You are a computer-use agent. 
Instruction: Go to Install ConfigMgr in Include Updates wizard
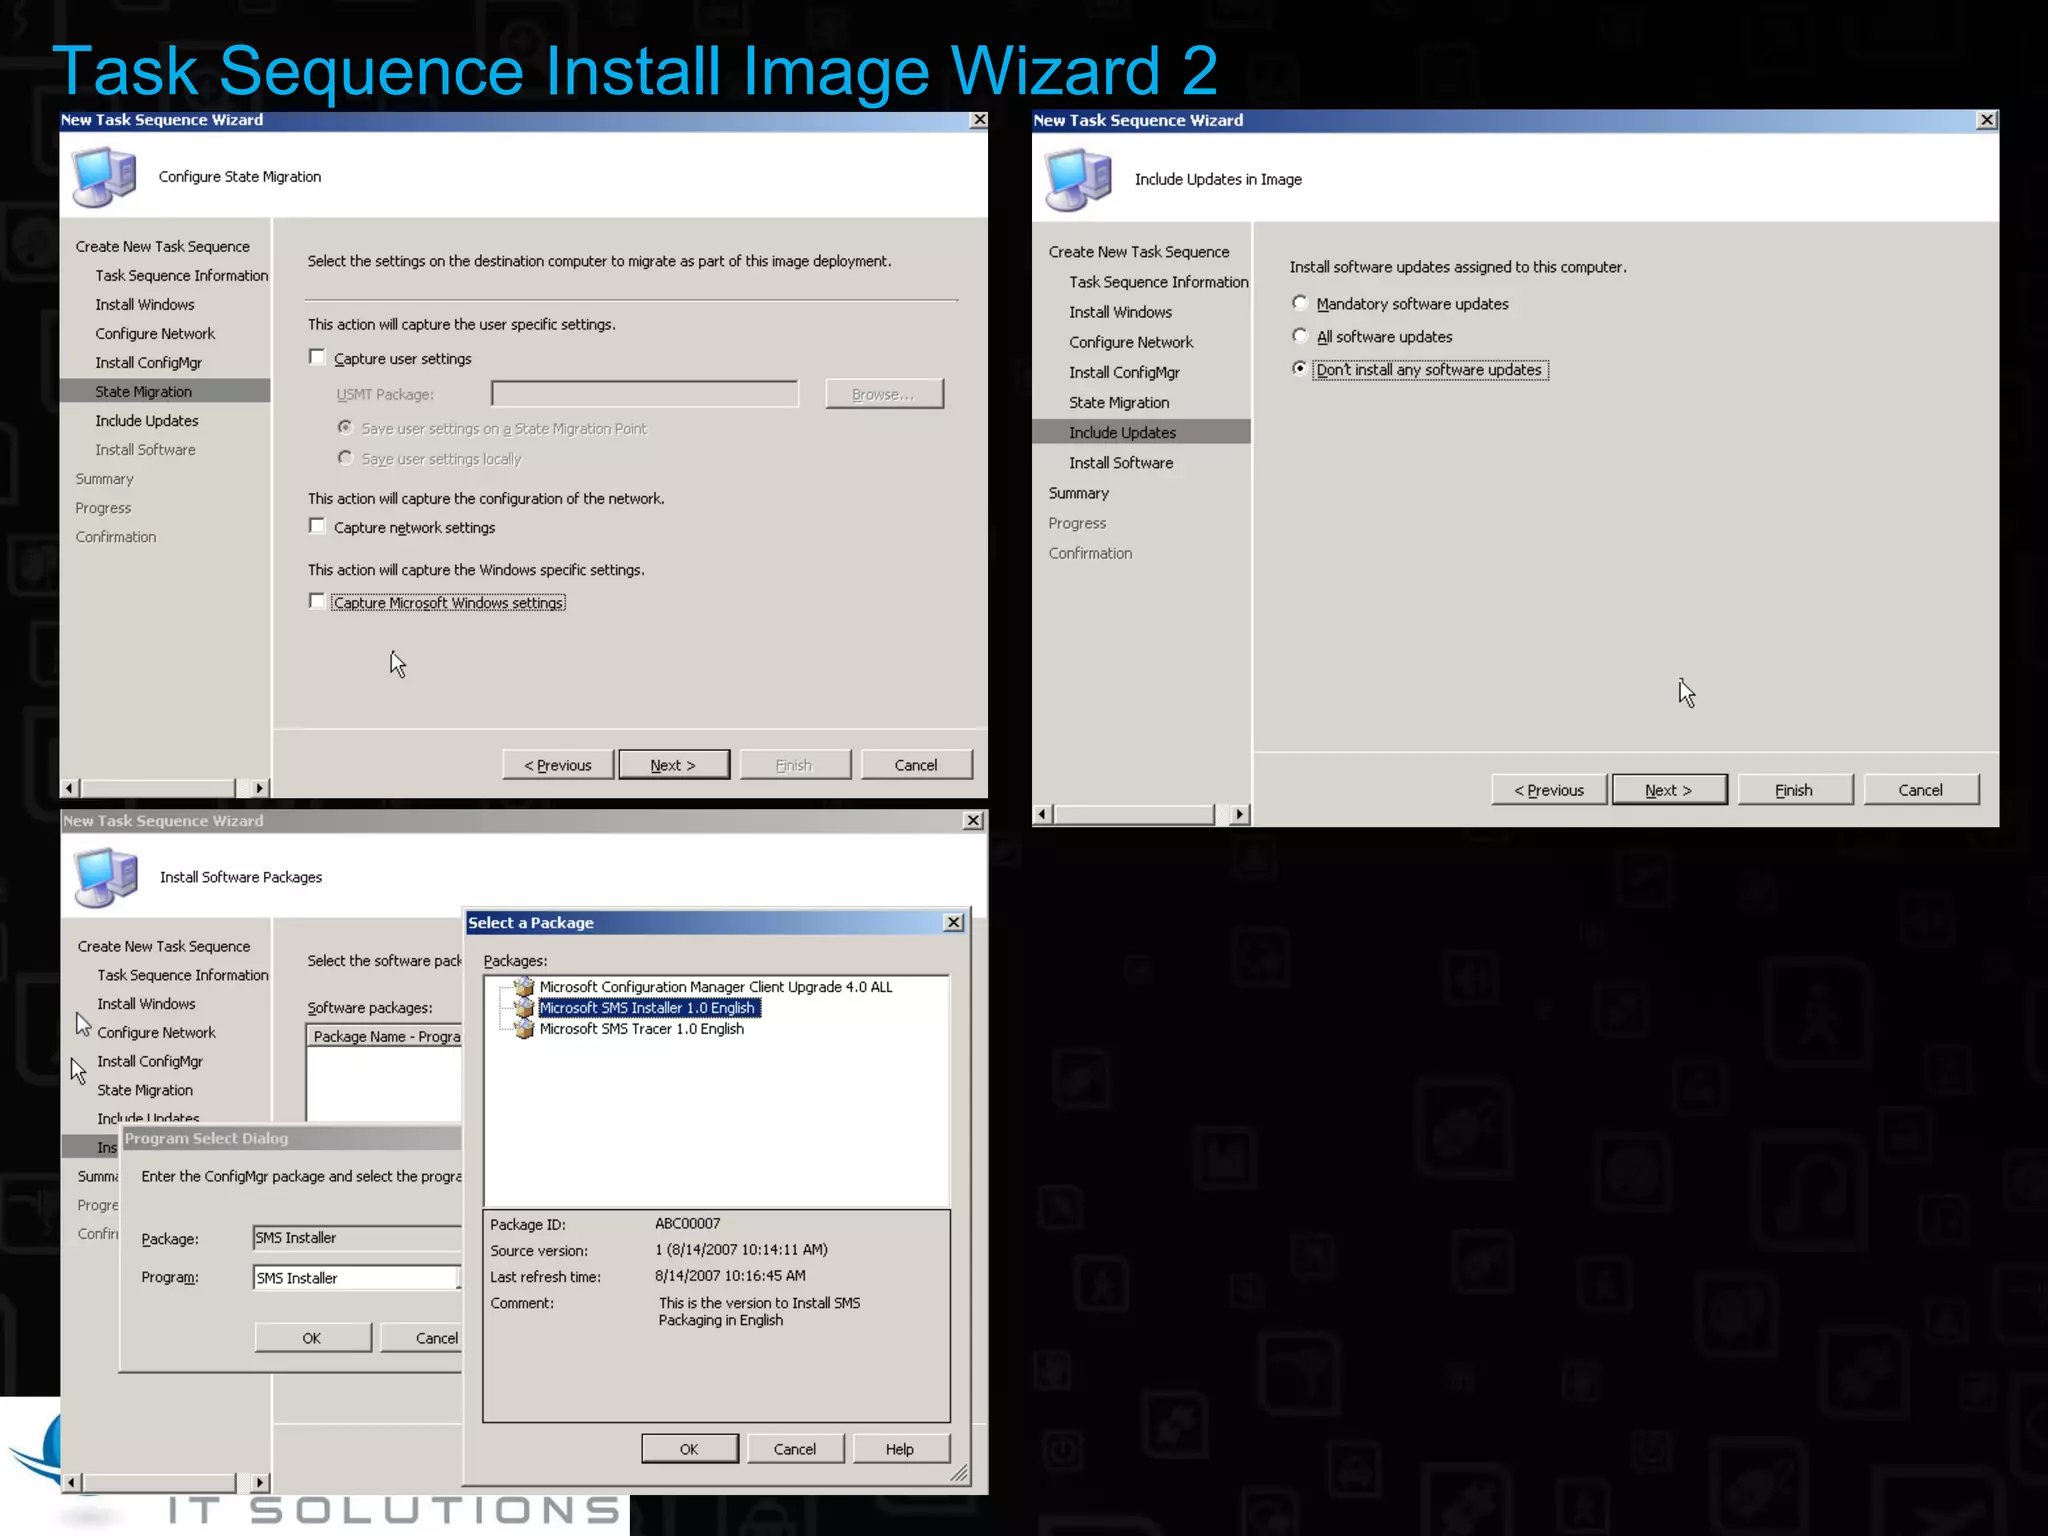[x=1124, y=373]
